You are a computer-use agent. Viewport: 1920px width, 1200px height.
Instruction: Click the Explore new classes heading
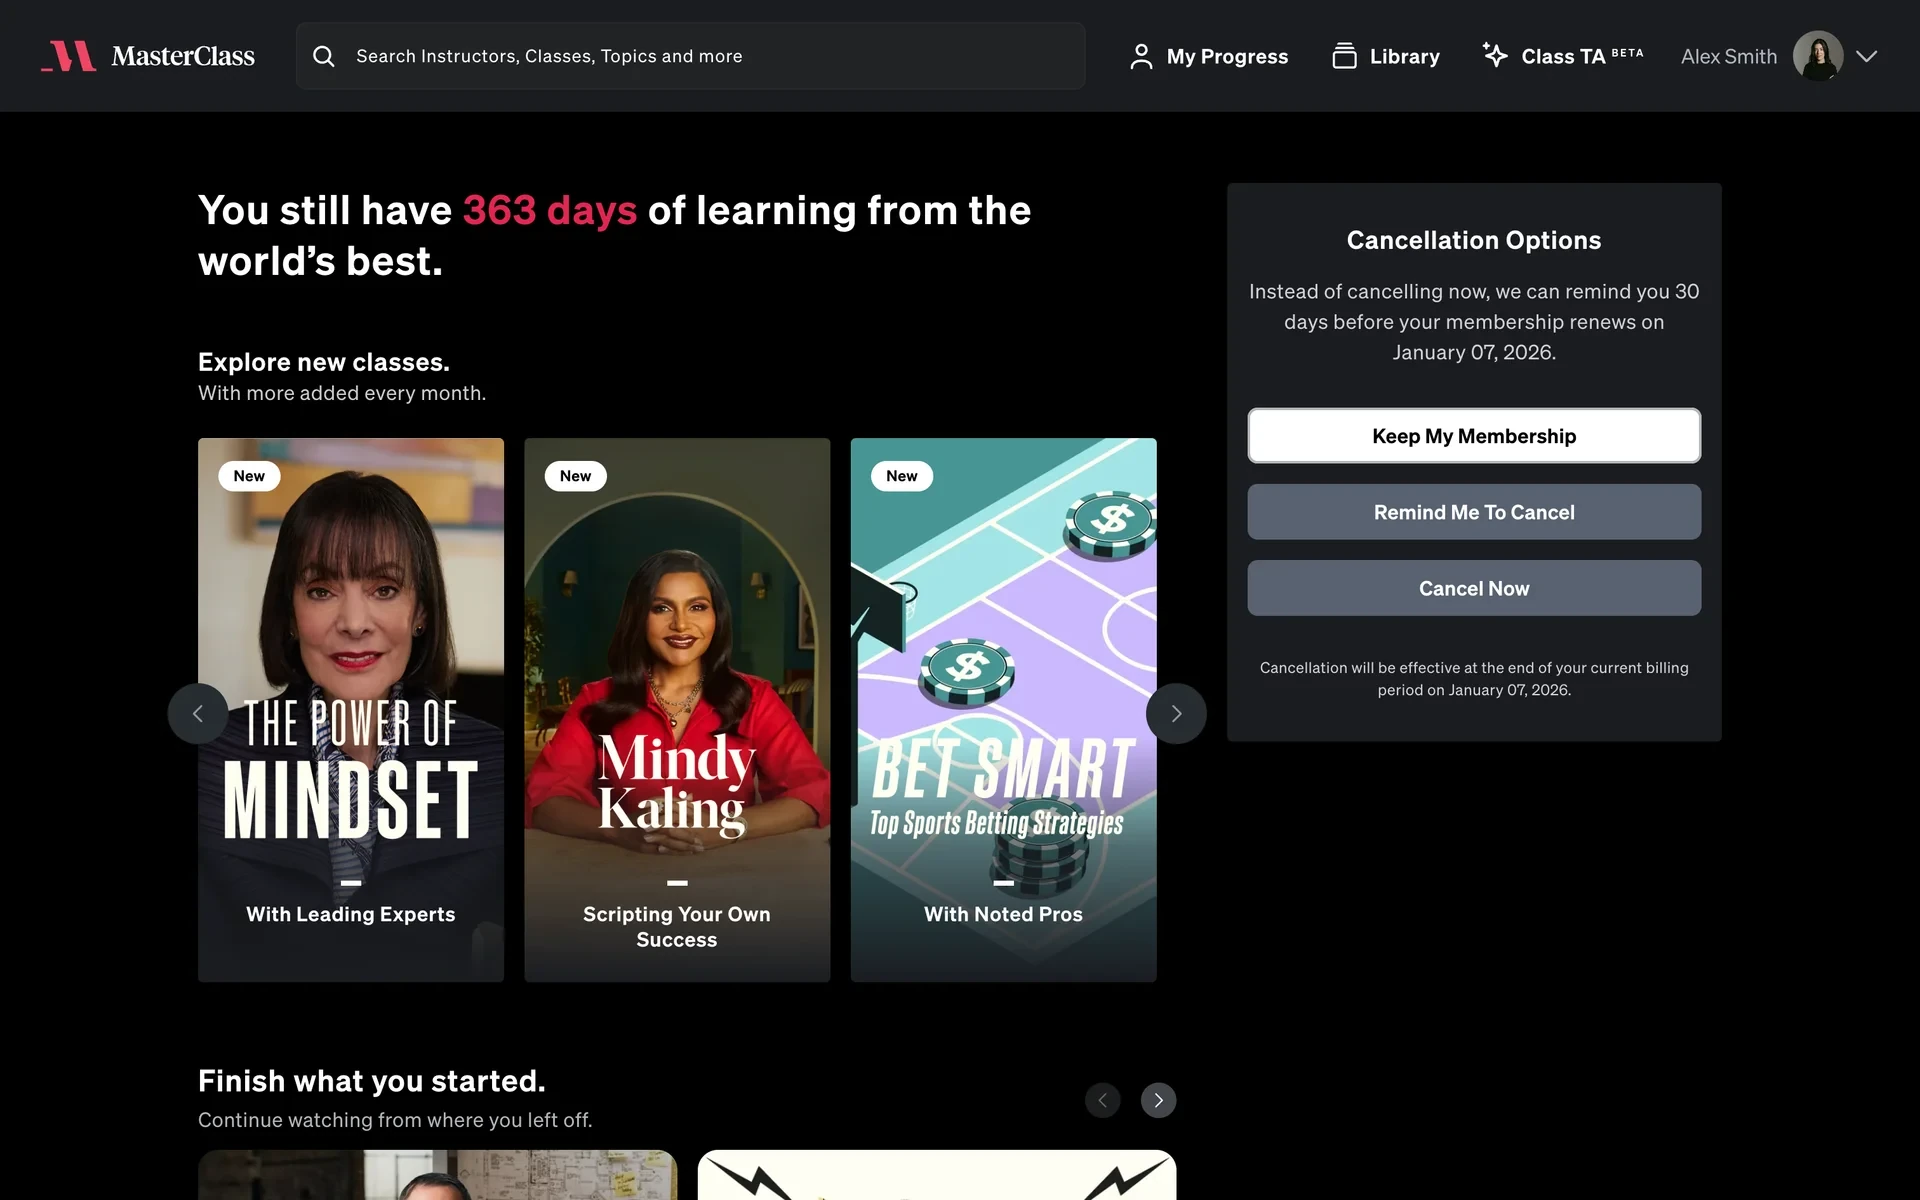point(324,362)
